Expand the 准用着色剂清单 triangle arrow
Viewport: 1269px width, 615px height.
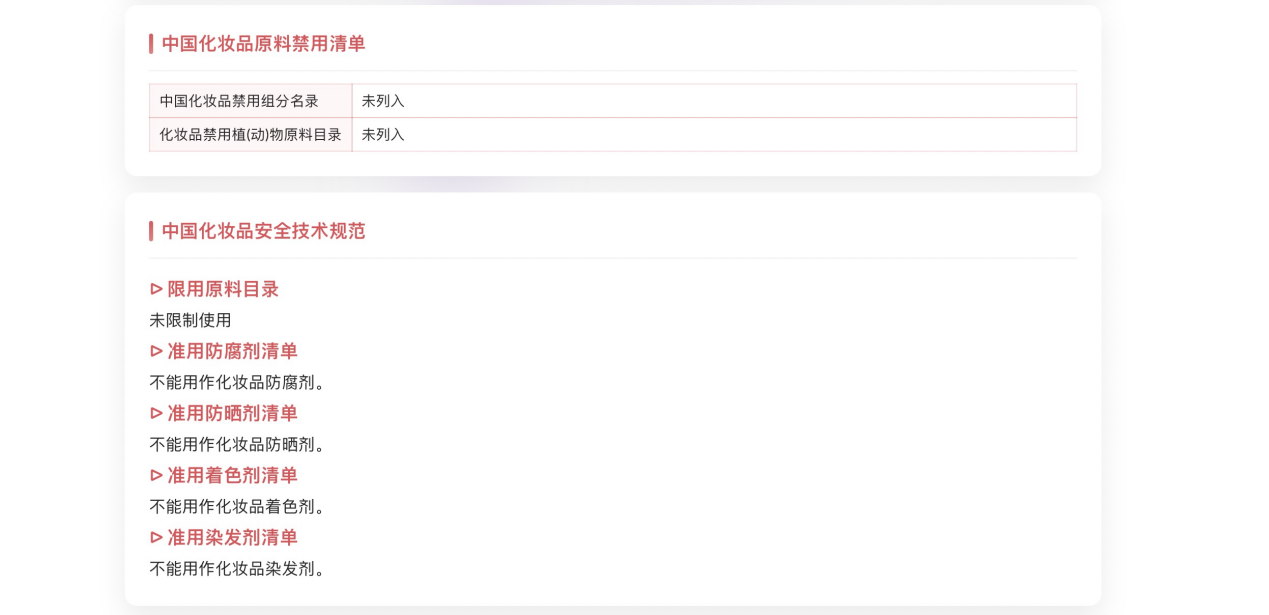click(156, 475)
